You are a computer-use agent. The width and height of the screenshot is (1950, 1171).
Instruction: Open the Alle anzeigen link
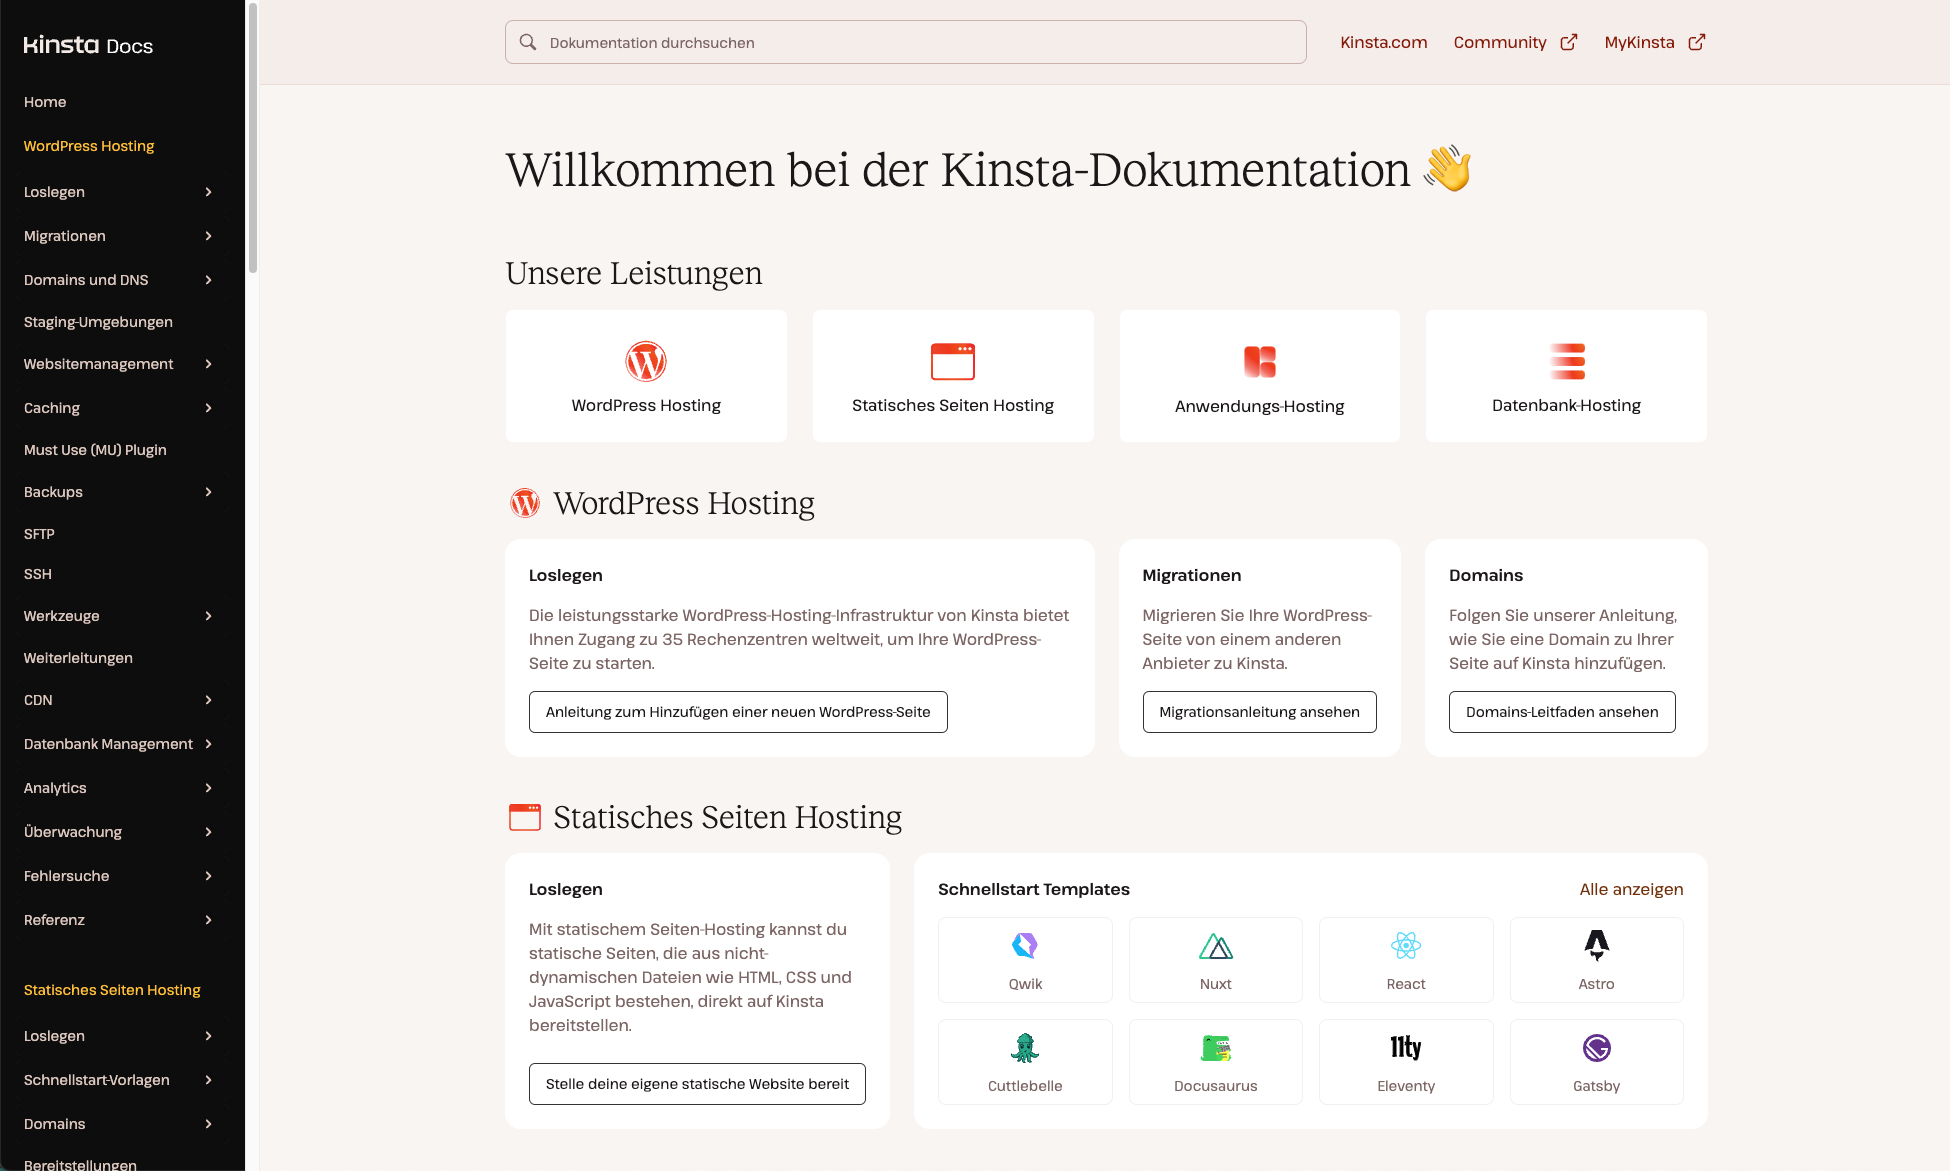[1631, 889]
